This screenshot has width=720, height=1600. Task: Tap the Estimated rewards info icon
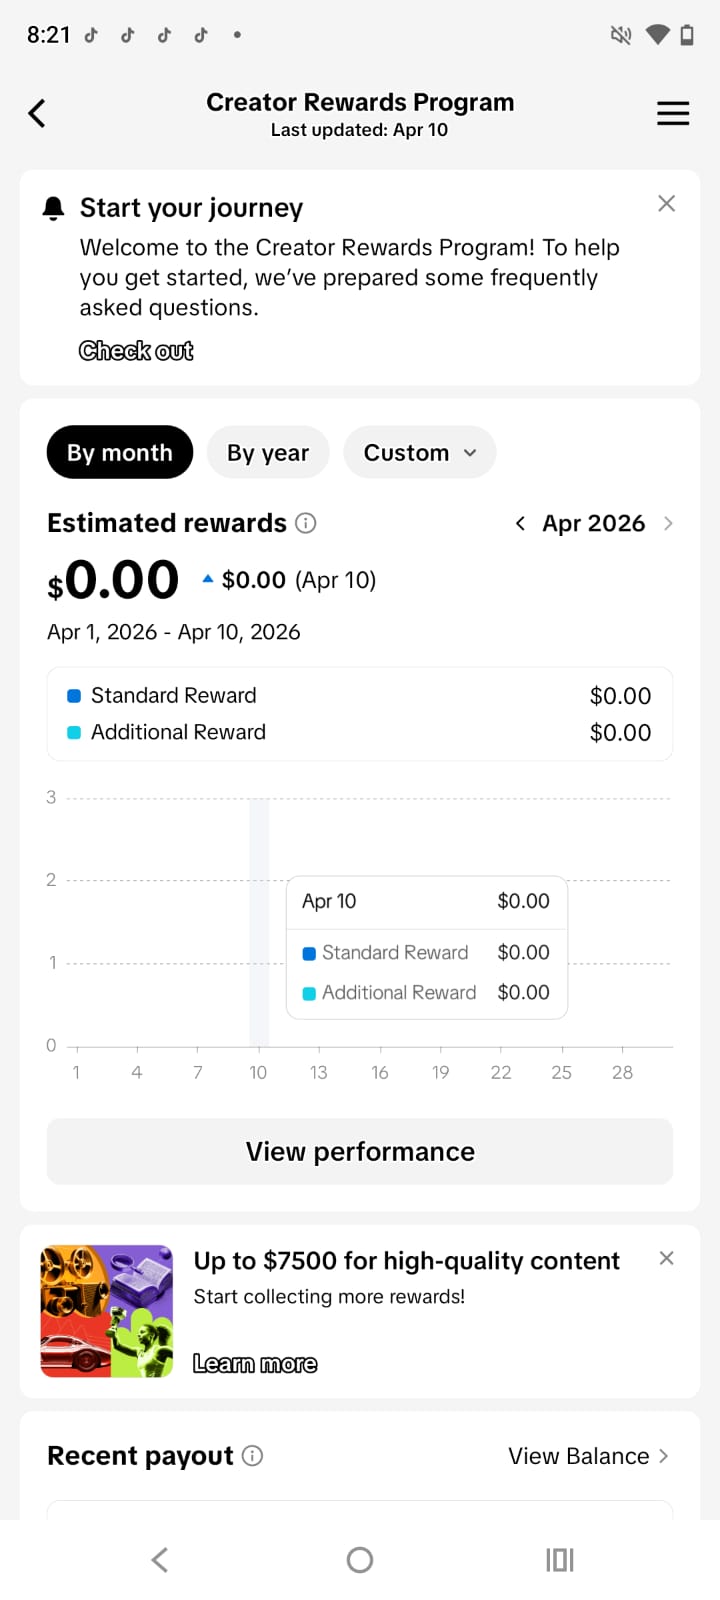307,523
